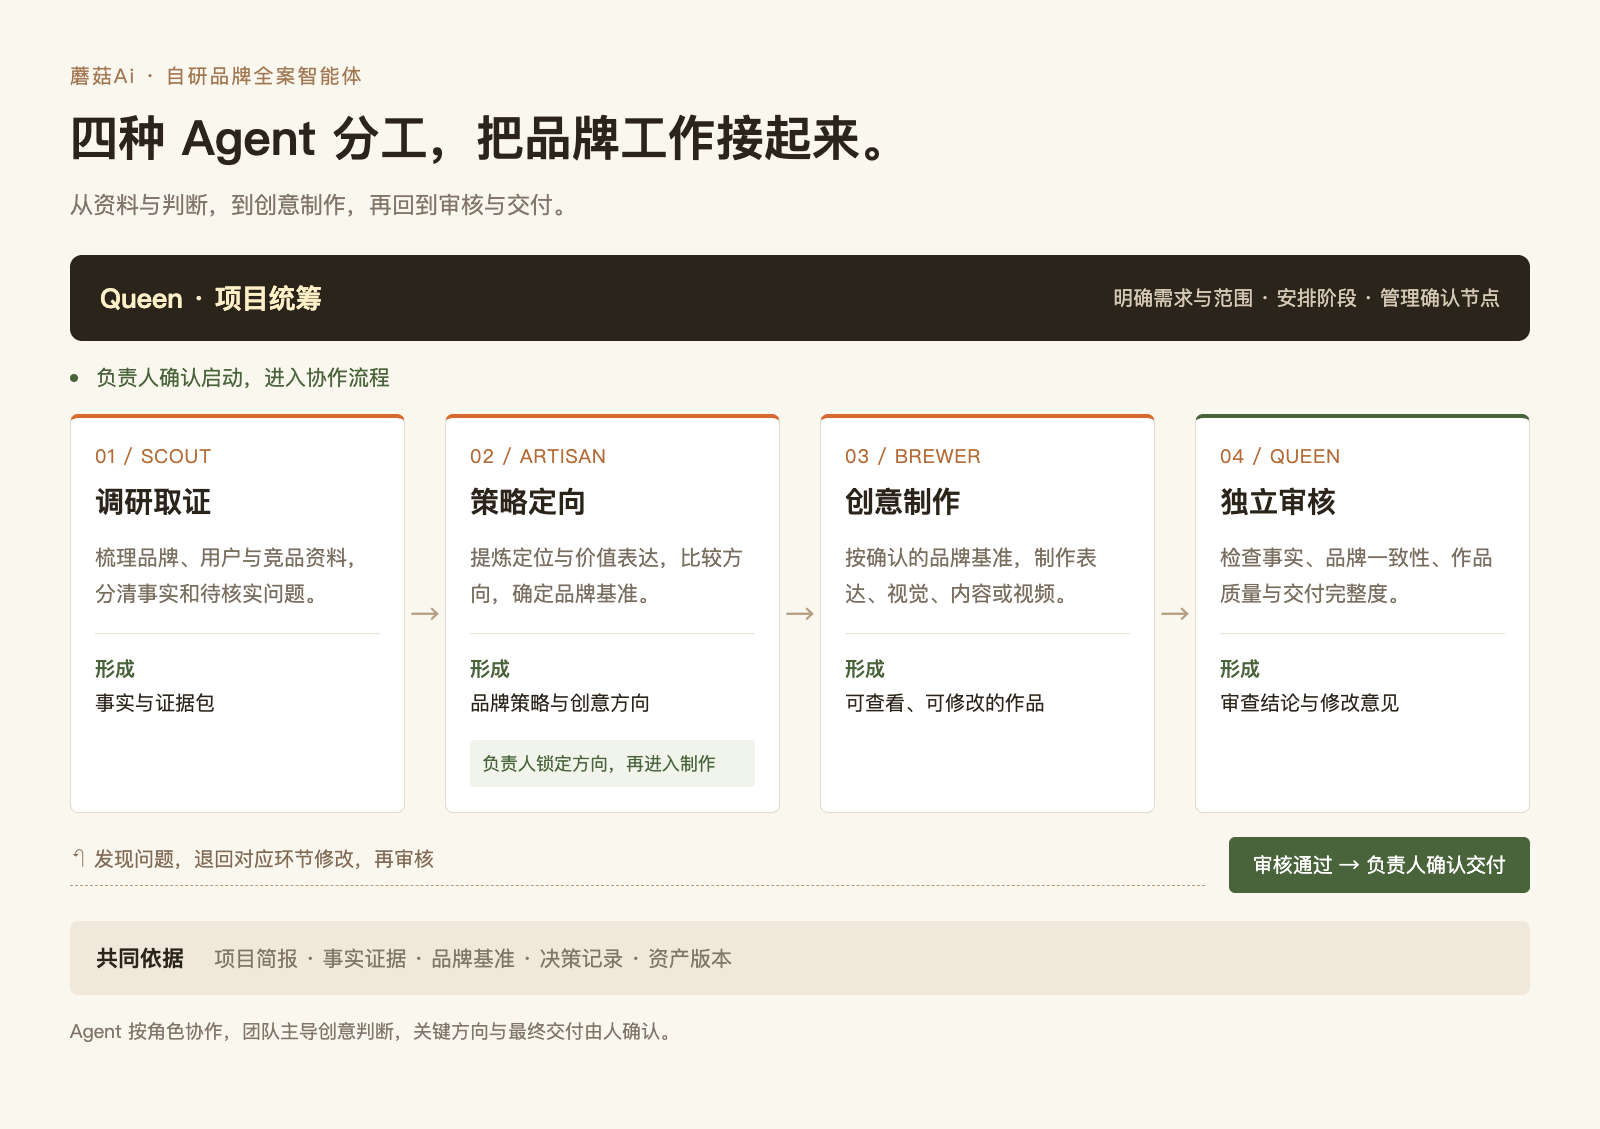Click the text 品牌策略与创意方向
Viewport: 1600px width, 1129px height.
560,703
